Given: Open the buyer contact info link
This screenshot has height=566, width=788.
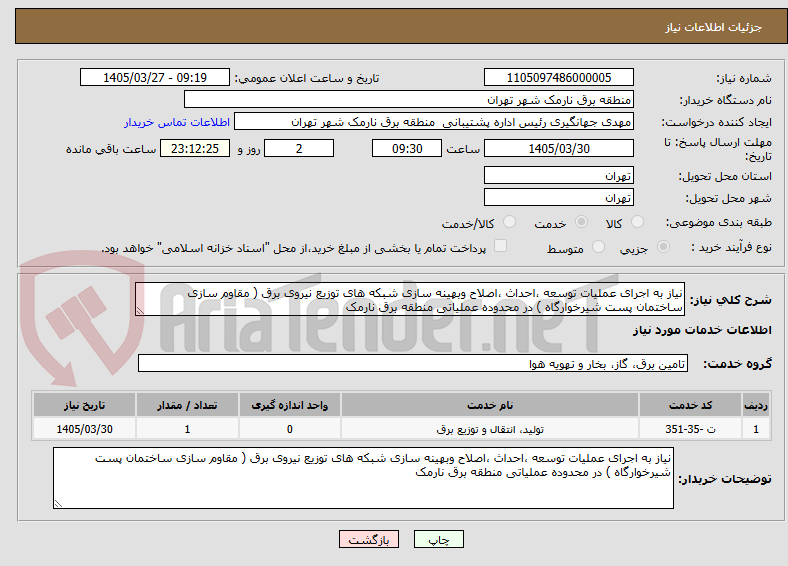Looking at the screenshot, I should pyautogui.click(x=177, y=122).
